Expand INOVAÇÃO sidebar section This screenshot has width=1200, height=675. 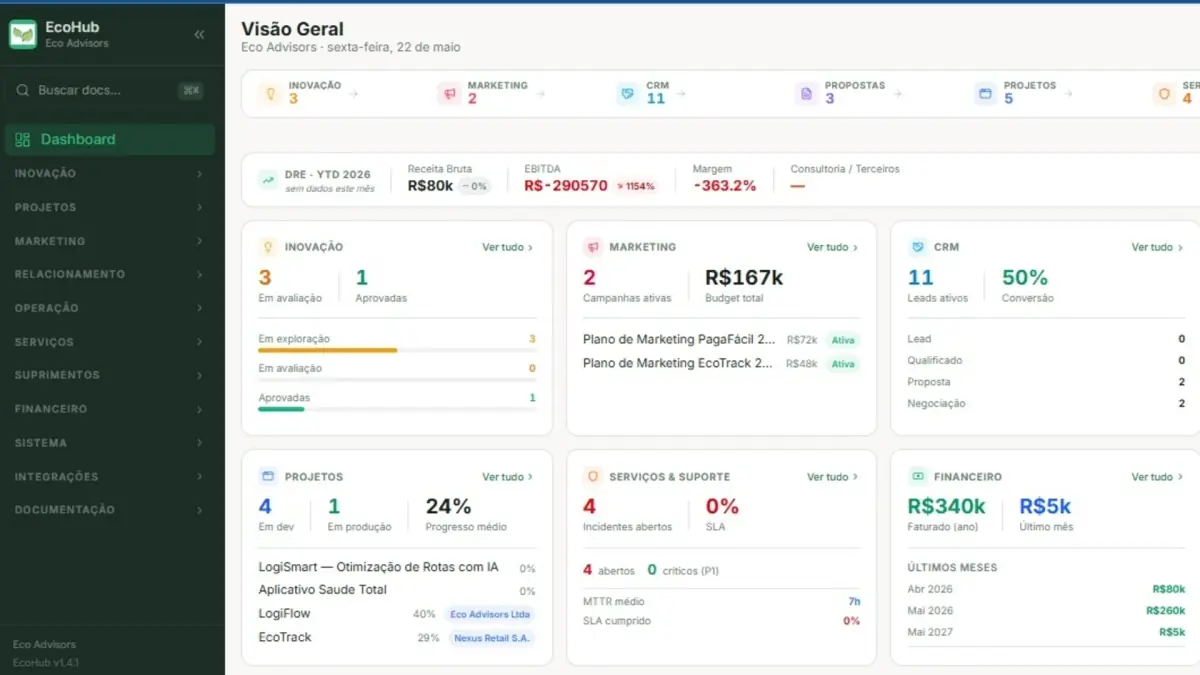tap(108, 174)
